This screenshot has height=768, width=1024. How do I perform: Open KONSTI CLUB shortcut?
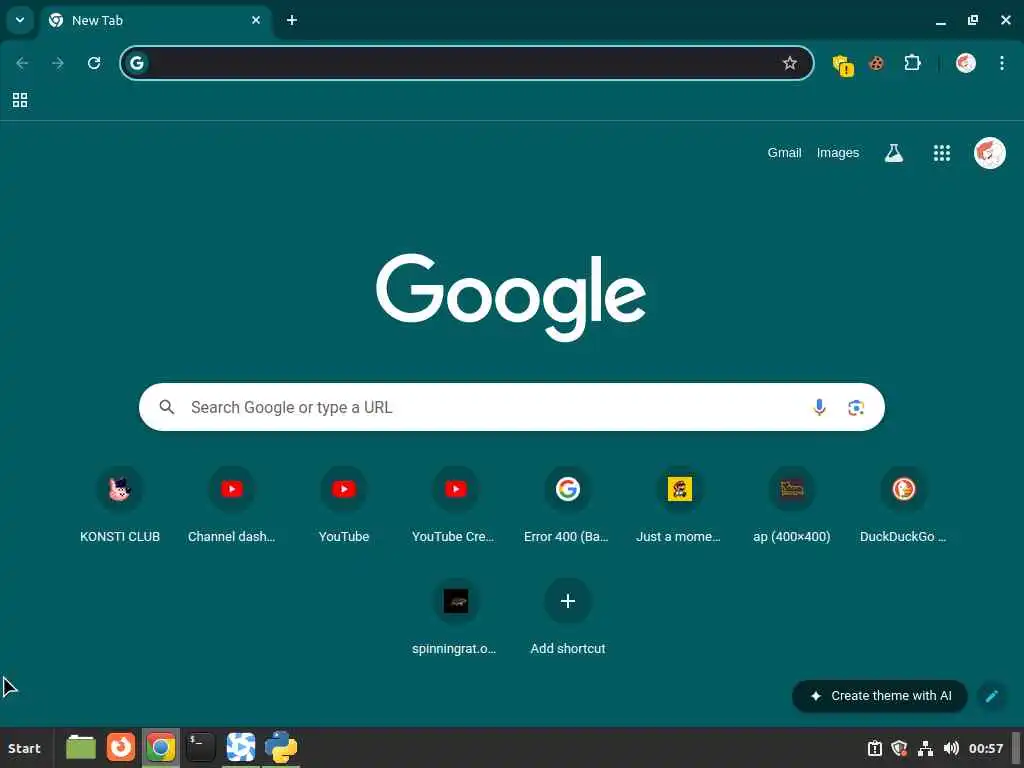[x=120, y=505]
